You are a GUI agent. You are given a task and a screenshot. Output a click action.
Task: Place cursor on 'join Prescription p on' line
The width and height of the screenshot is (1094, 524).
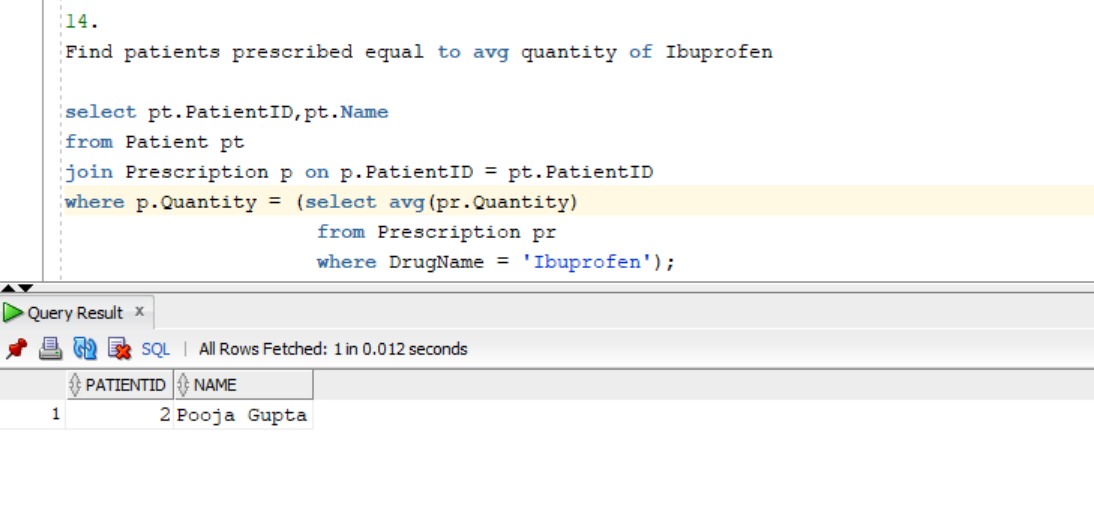(x=359, y=172)
